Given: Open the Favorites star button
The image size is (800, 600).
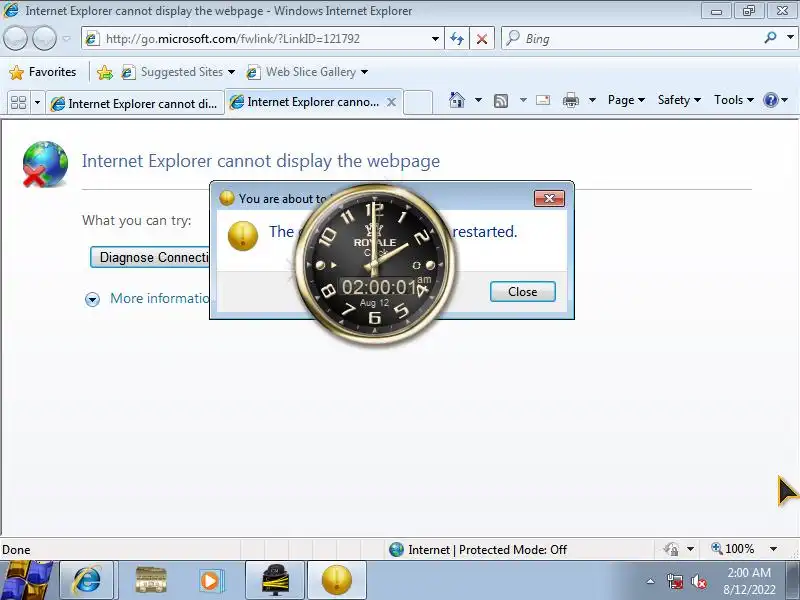Looking at the screenshot, I should click(x=42, y=72).
